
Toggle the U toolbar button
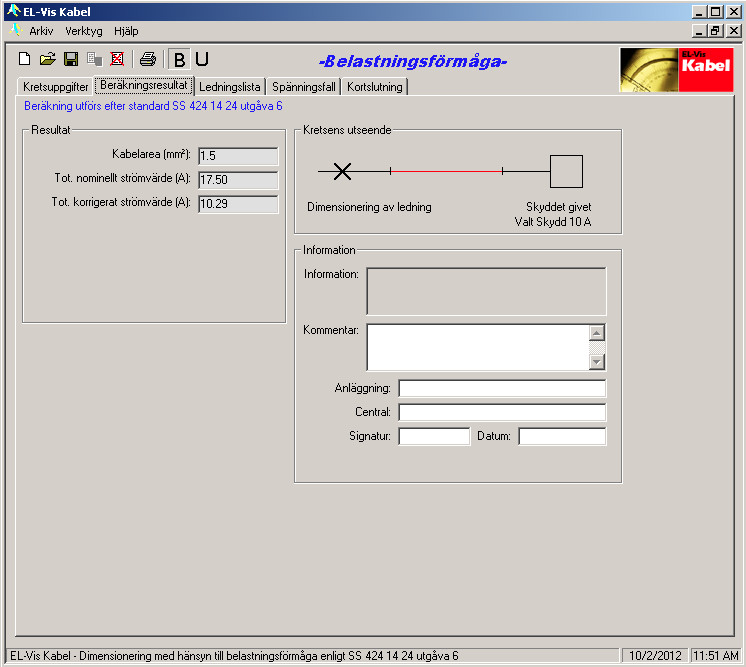pyautogui.click(x=202, y=59)
